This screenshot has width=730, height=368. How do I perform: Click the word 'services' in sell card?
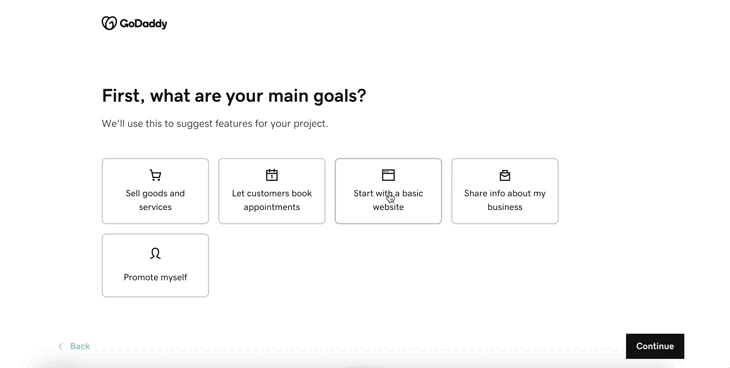click(155, 207)
